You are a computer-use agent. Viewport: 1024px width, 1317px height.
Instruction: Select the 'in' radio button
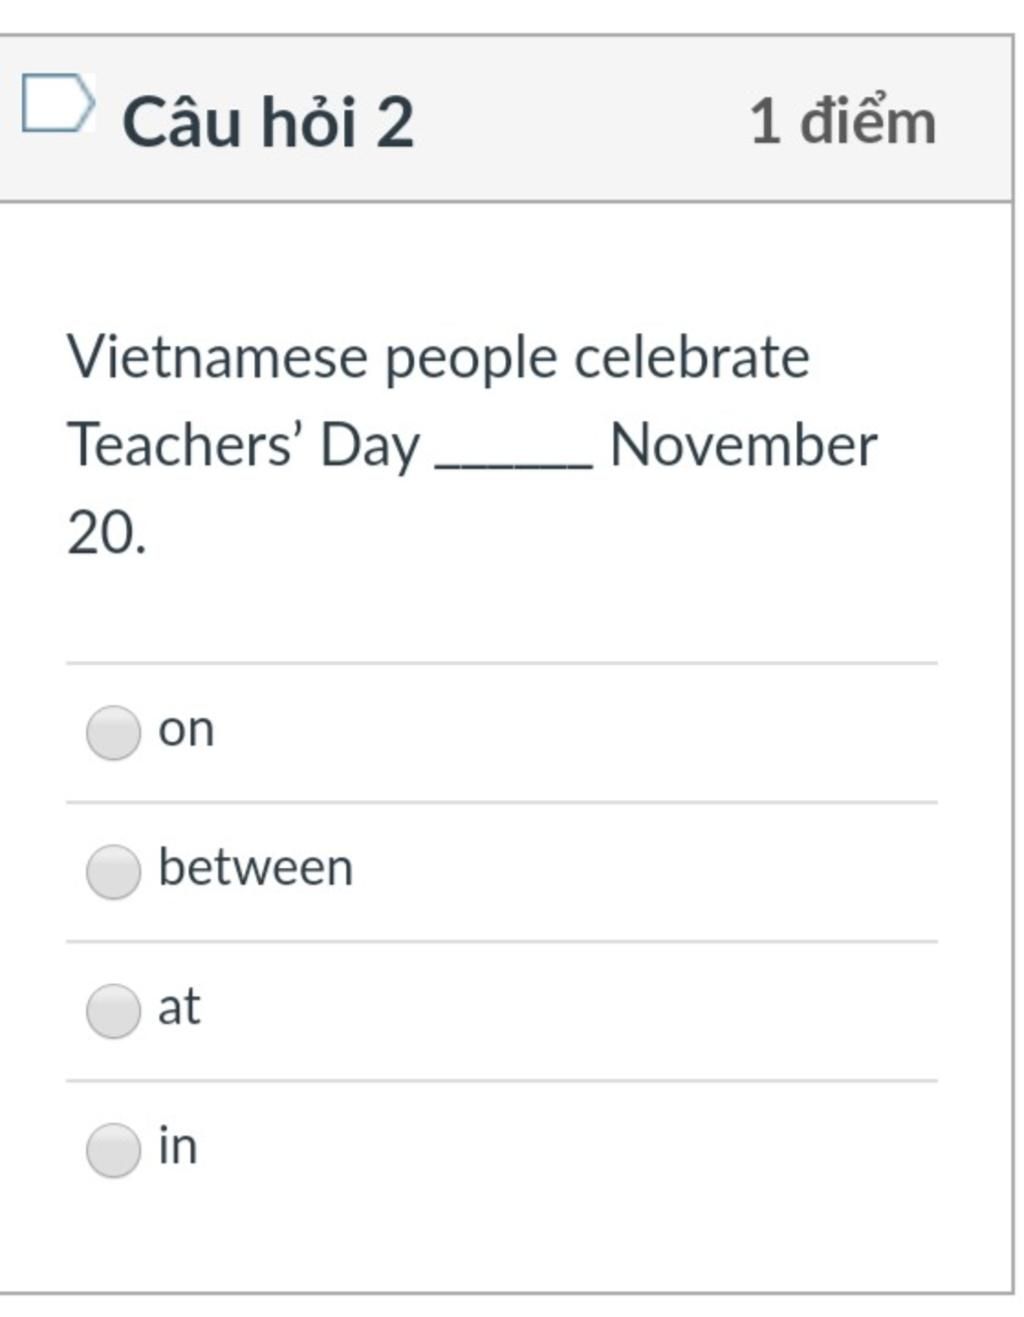(113, 1150)
